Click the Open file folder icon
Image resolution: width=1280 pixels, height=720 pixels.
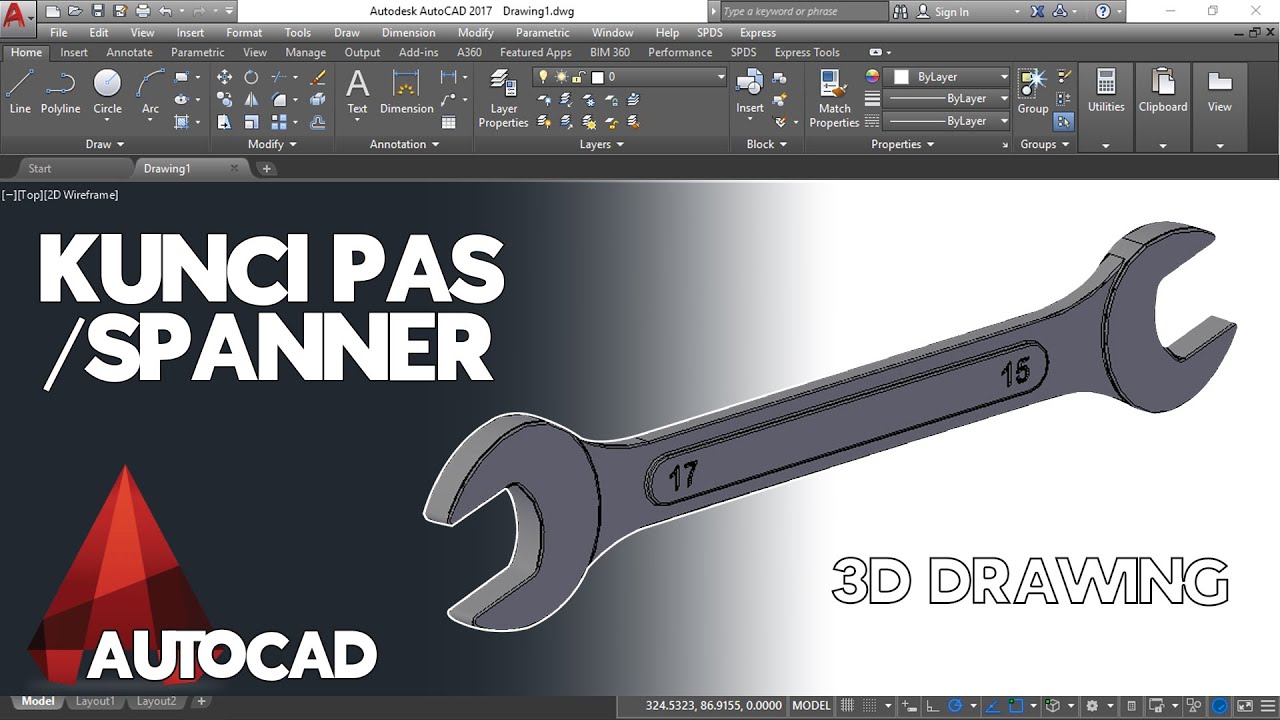coord(75,12)
